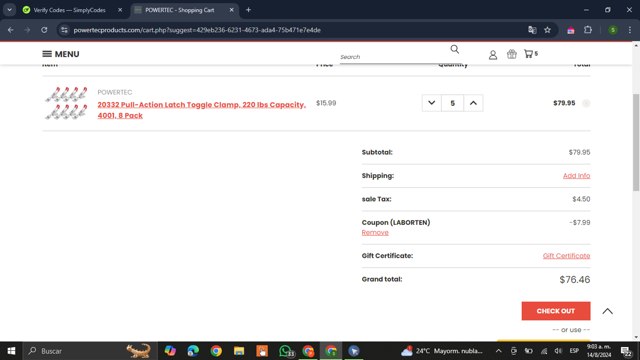Image resolution: width=640 pixels, height=360 pixels.
Task: Open the ESP language indicator
Action: click(x=574, y=351)
